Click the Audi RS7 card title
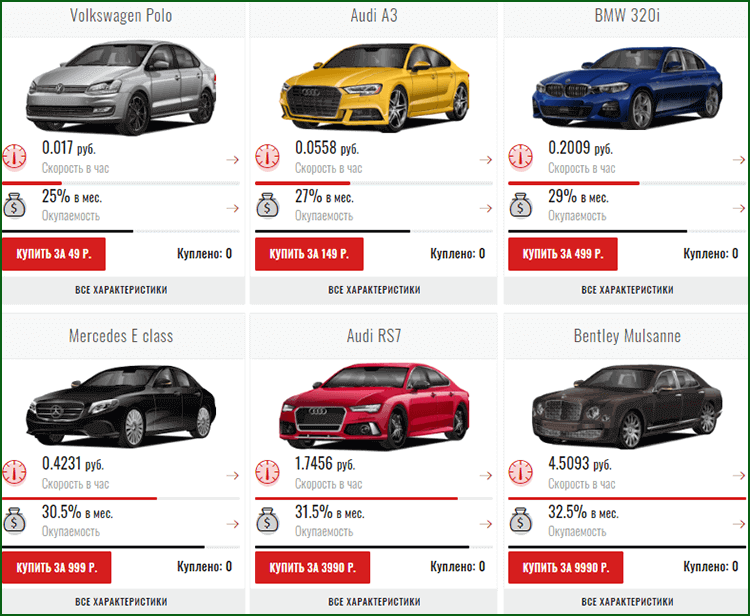 coord(374,336)
